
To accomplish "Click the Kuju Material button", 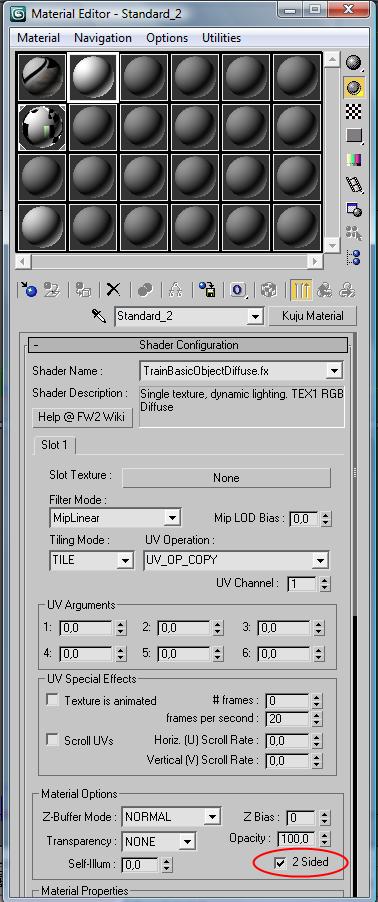I will (x=312, y=316).
